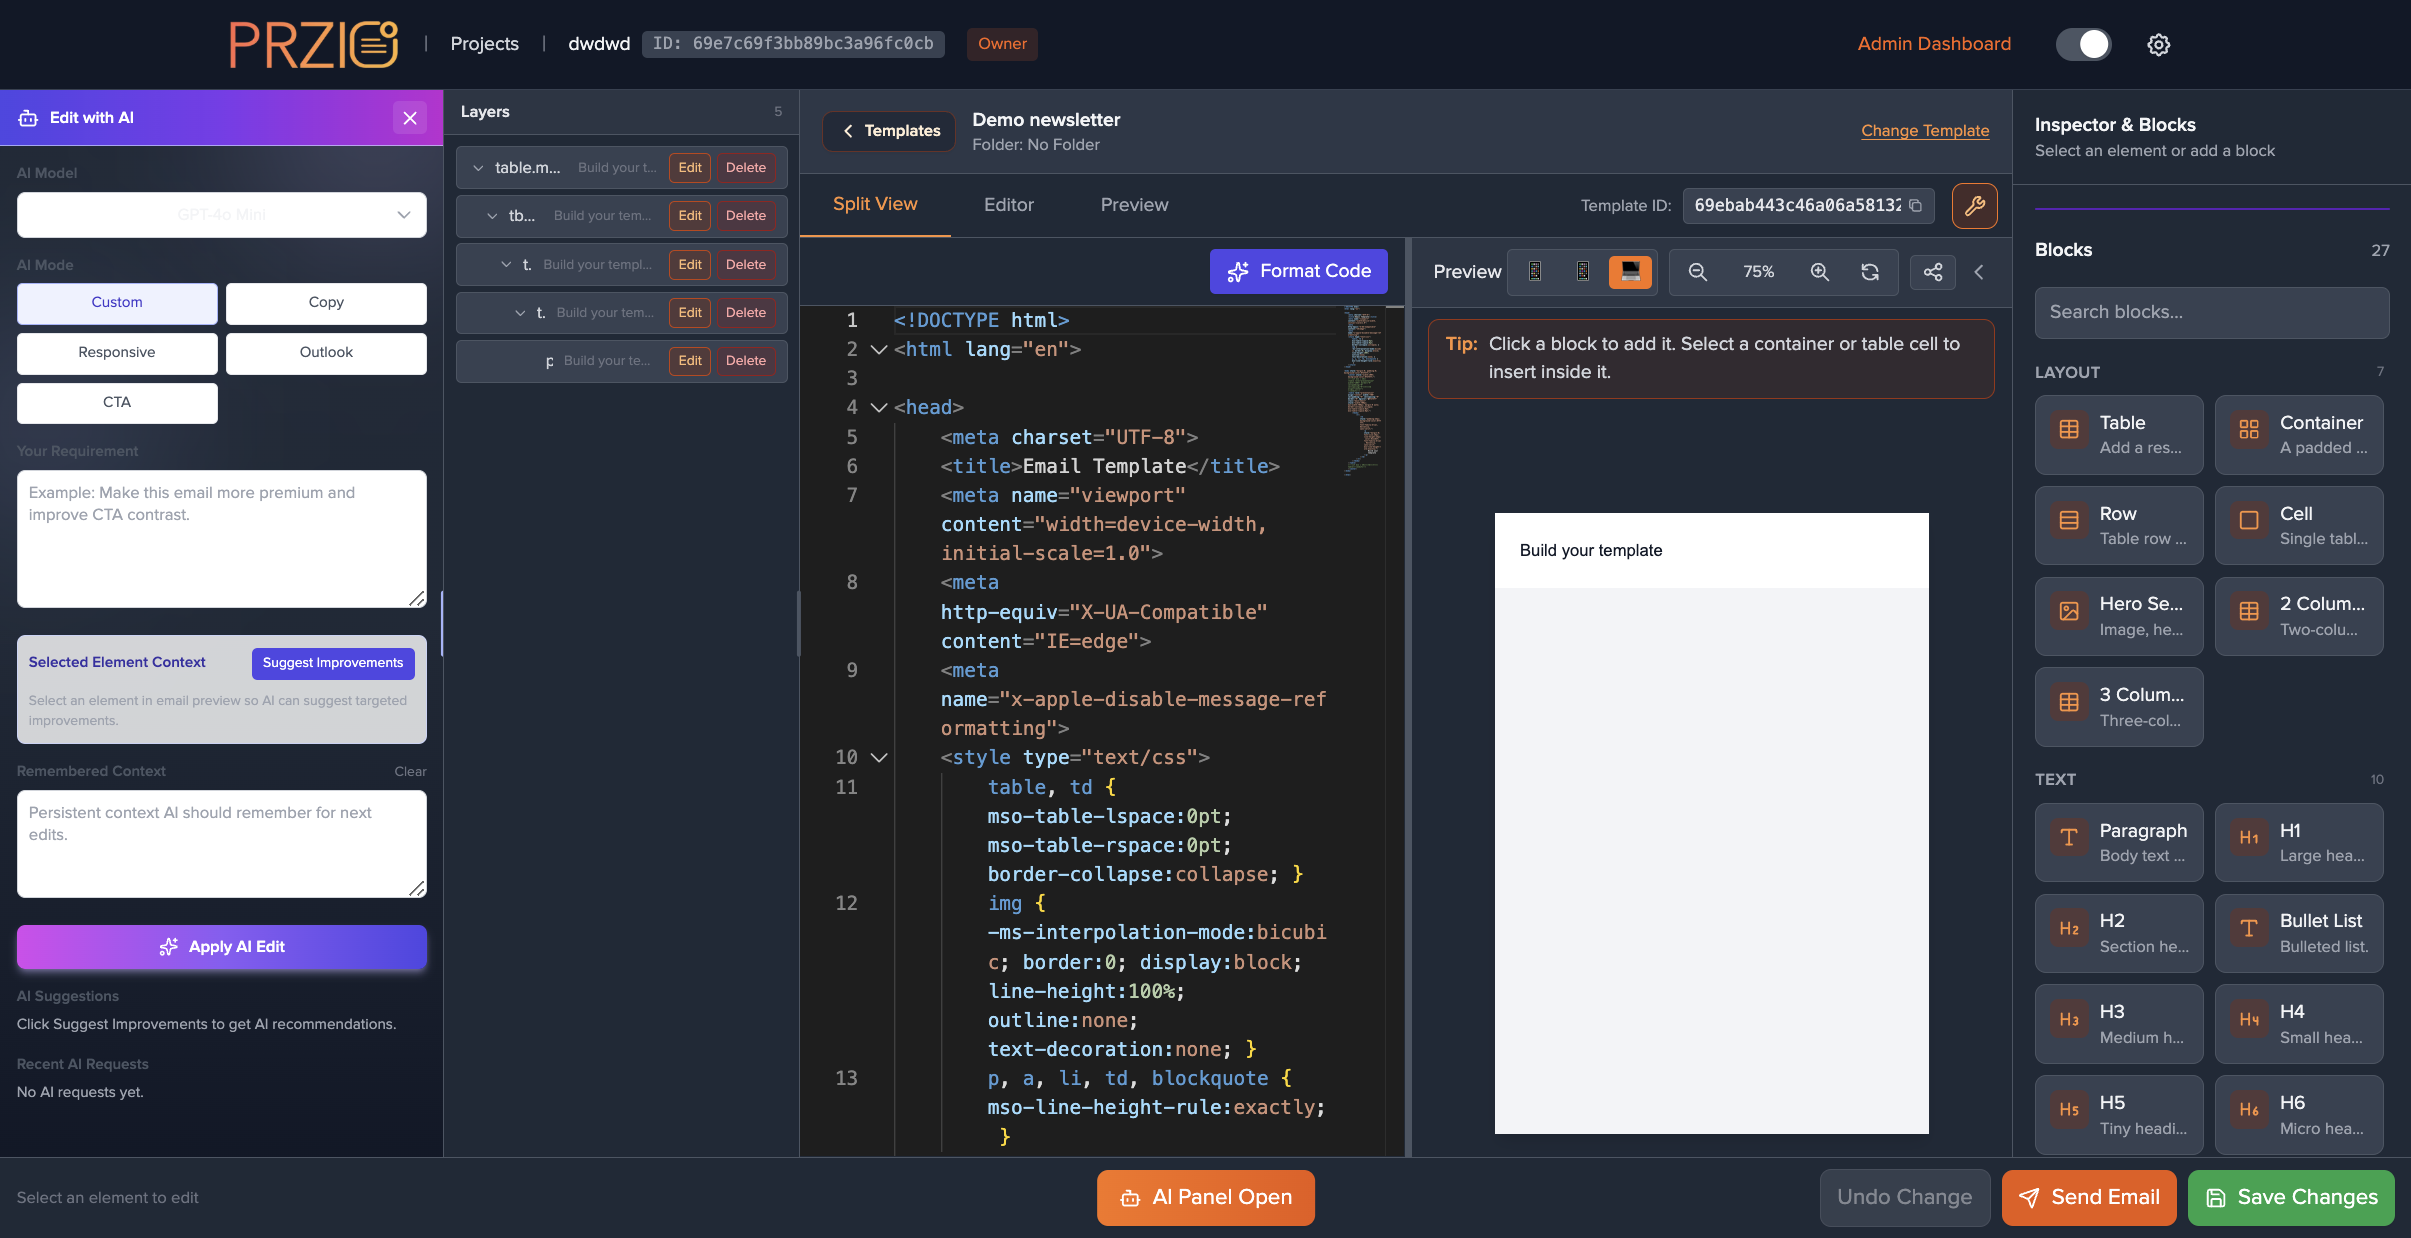Select the Outlook AI mode
Image resolution: width=2411 pixels, height=1238 pixels.
326,353
